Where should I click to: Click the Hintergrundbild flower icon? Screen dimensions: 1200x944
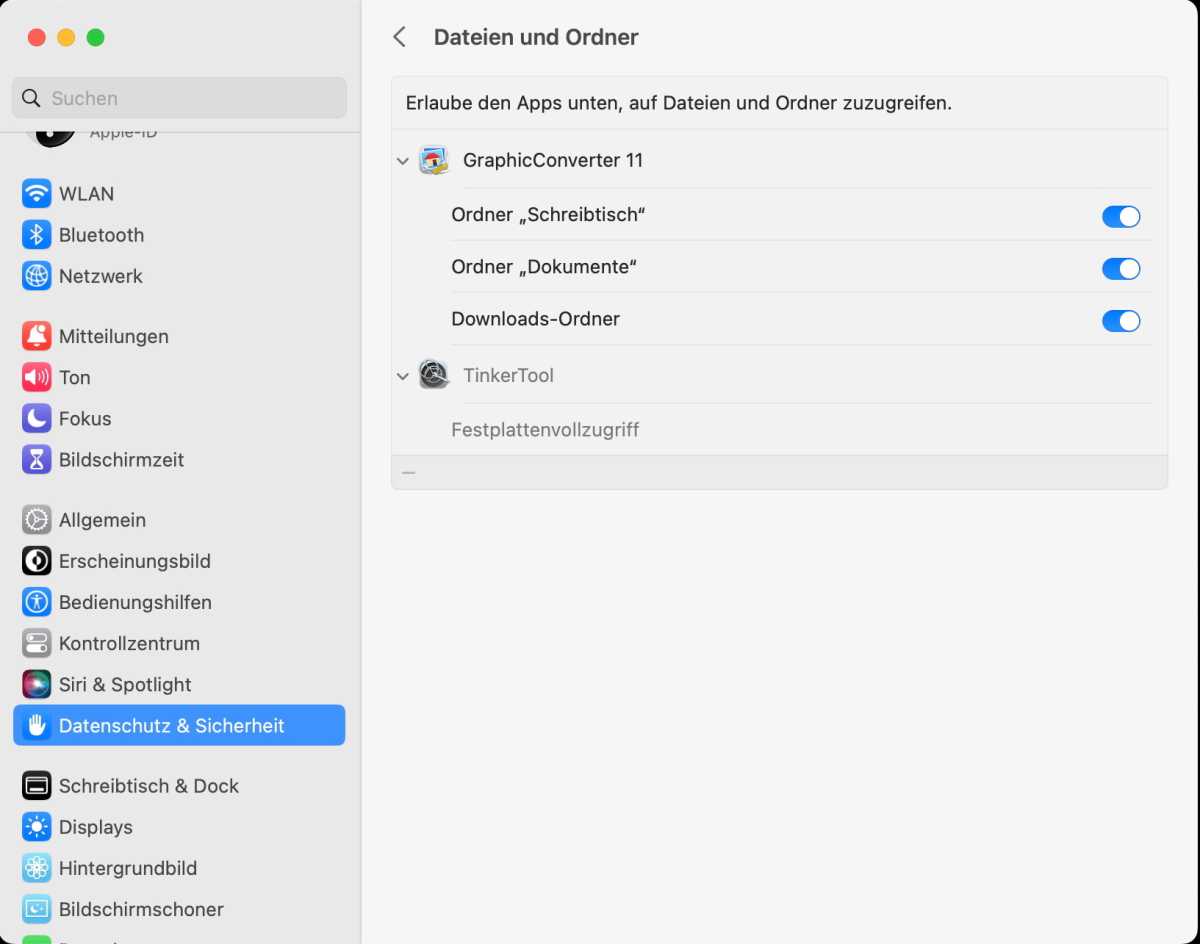click(x=37, y=868)
